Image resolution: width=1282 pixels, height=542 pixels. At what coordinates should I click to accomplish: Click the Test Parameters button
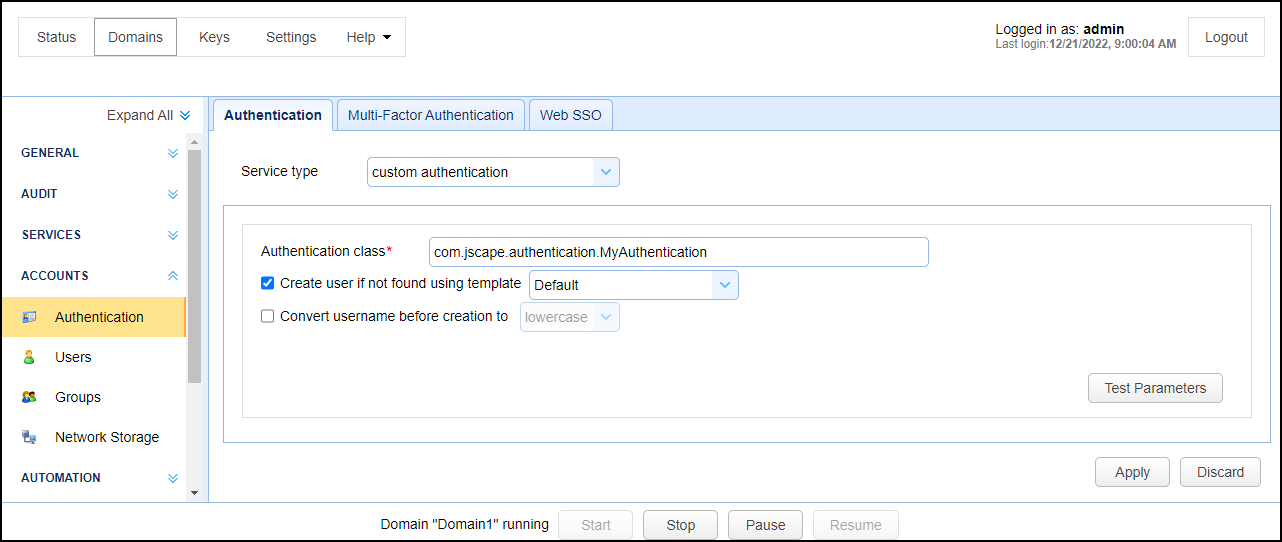1155,388
